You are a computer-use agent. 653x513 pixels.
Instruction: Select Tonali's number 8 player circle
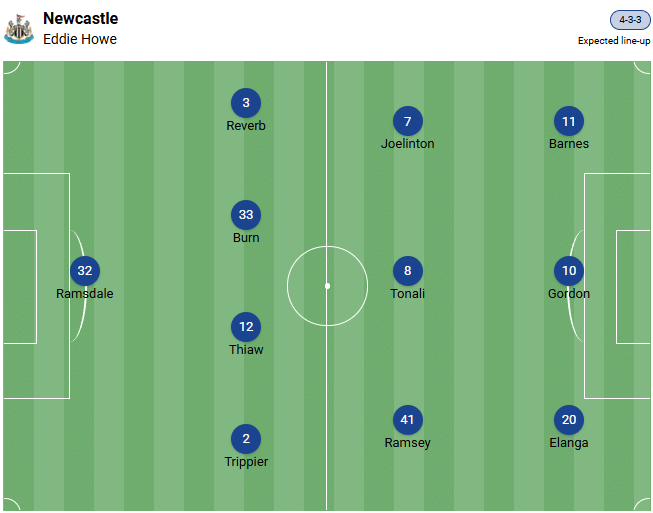click(408, 271)
